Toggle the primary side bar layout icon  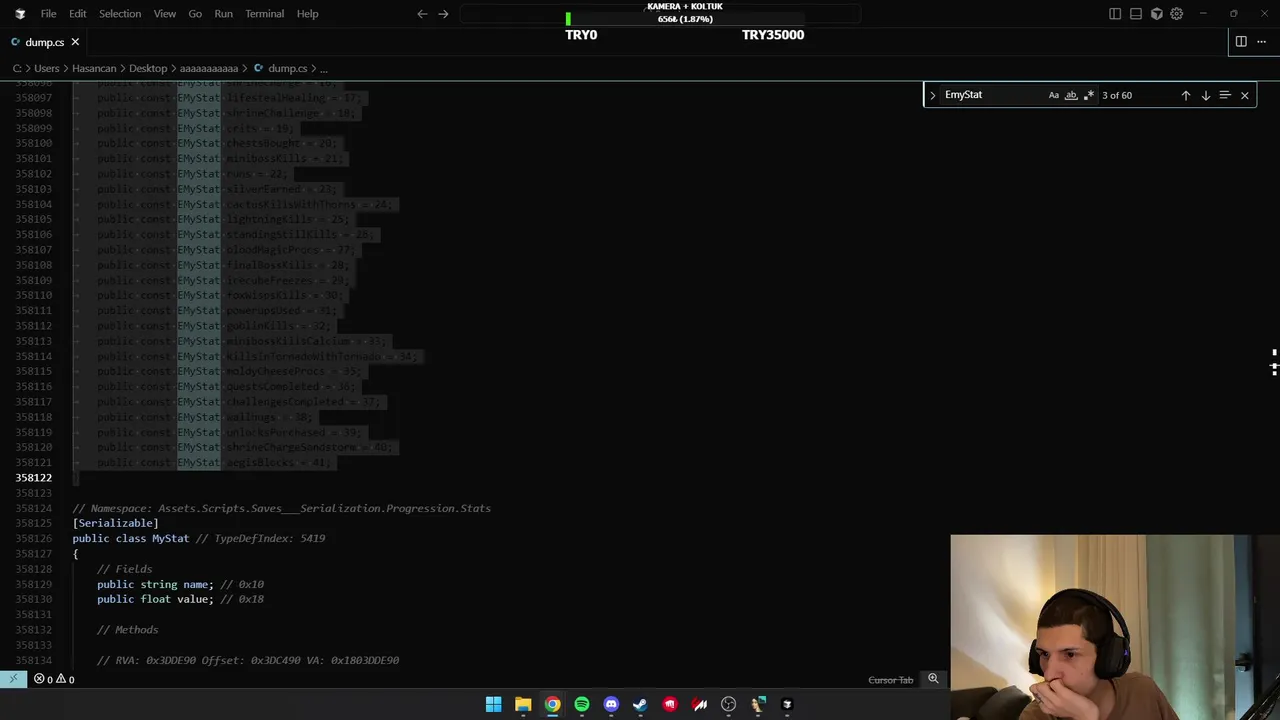point(1115,14)
